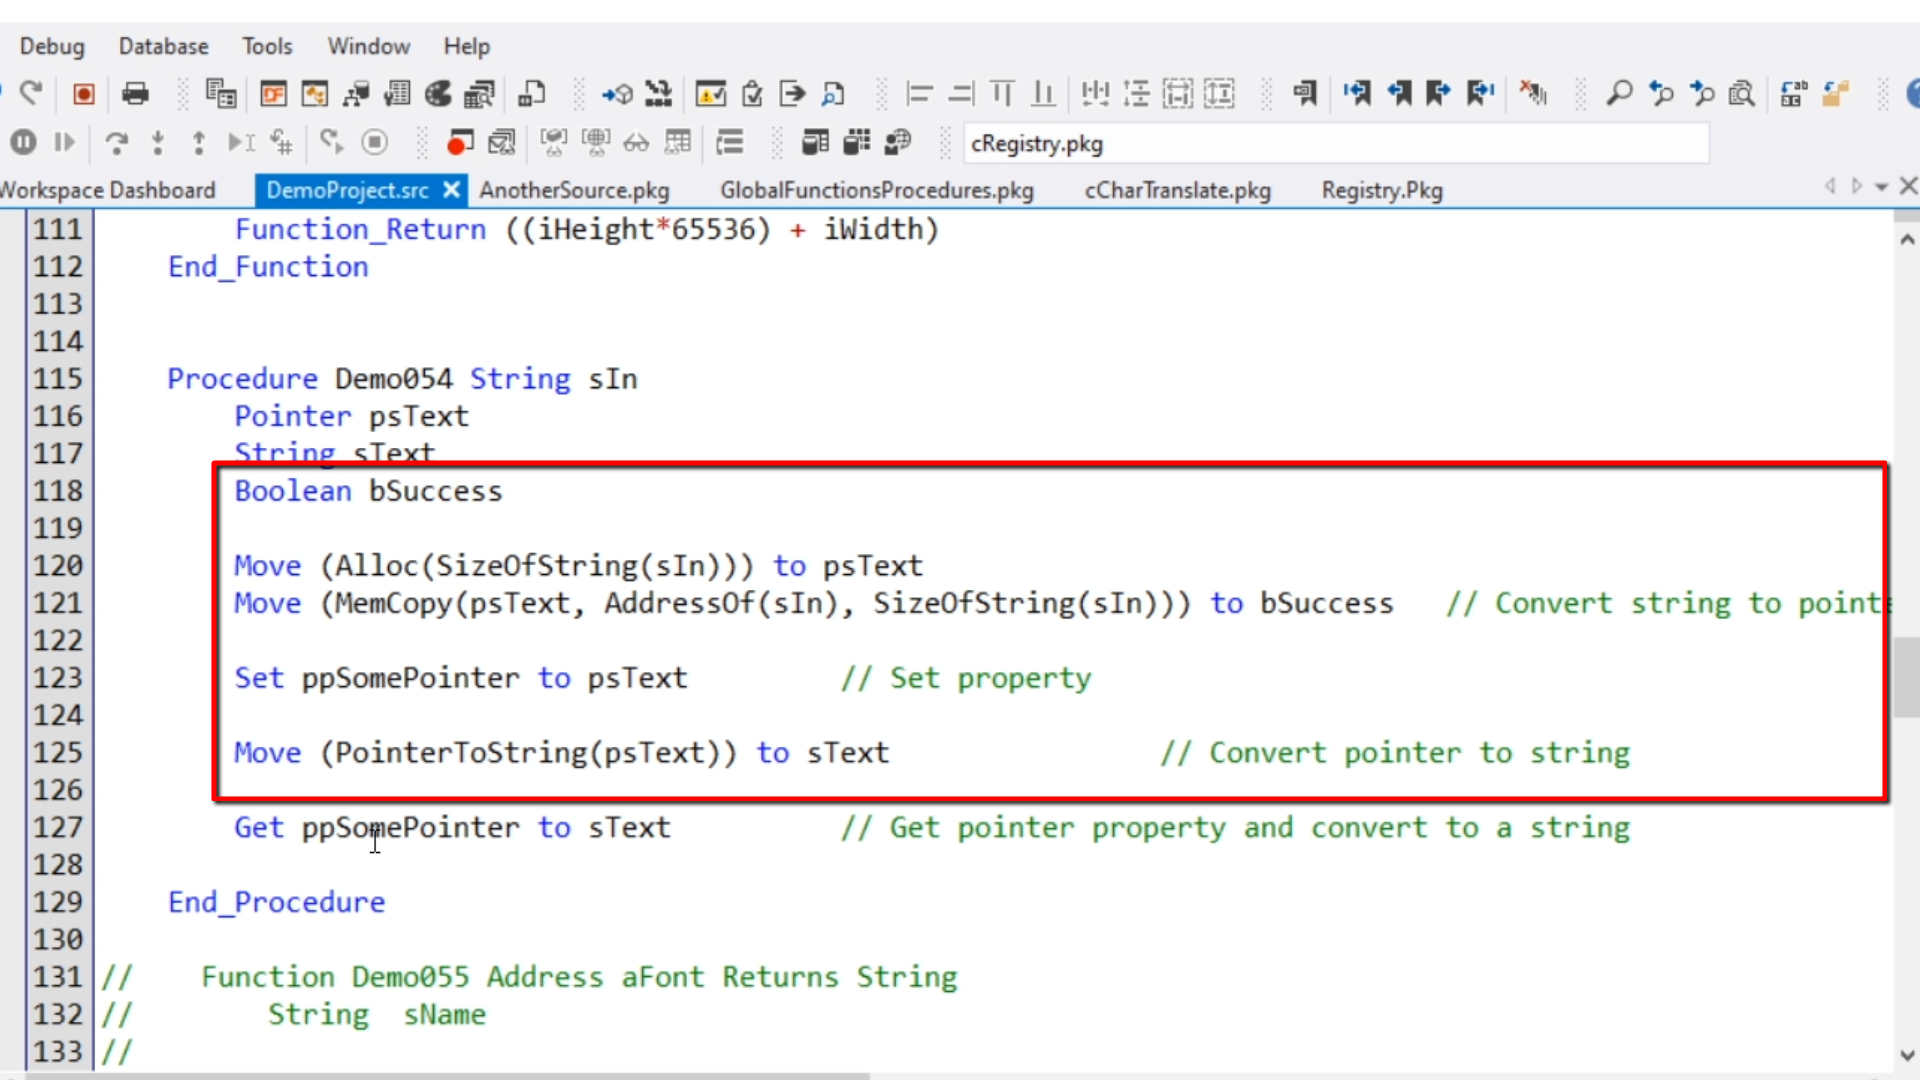Click the Stop debugging circle icon
The height and width of the screenshot is (1080, 1920).
click(375, 143)
